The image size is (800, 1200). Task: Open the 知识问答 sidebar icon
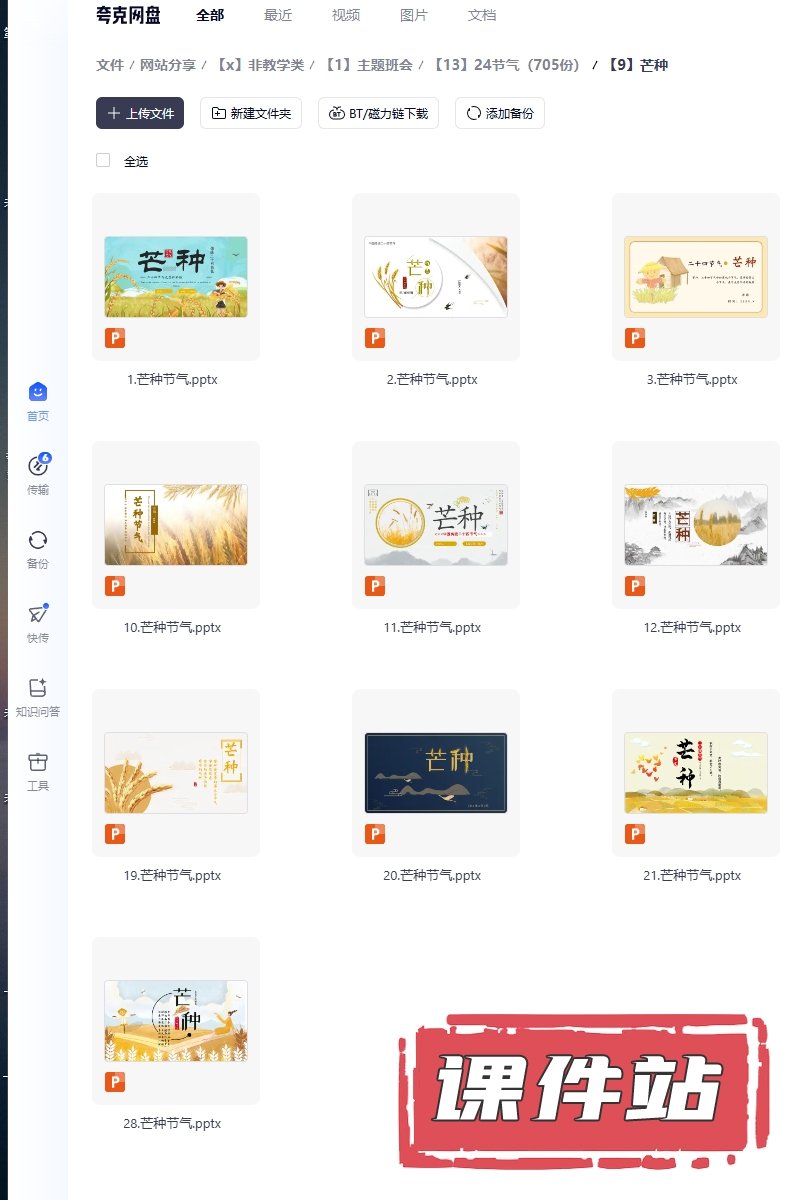(x=38, y=688)
